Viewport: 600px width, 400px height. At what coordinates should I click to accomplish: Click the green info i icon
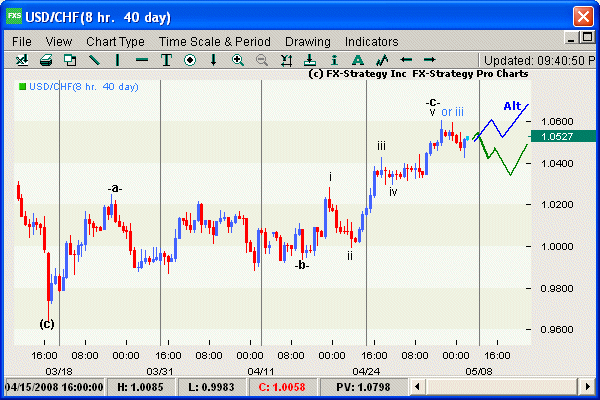pos(334,60)
